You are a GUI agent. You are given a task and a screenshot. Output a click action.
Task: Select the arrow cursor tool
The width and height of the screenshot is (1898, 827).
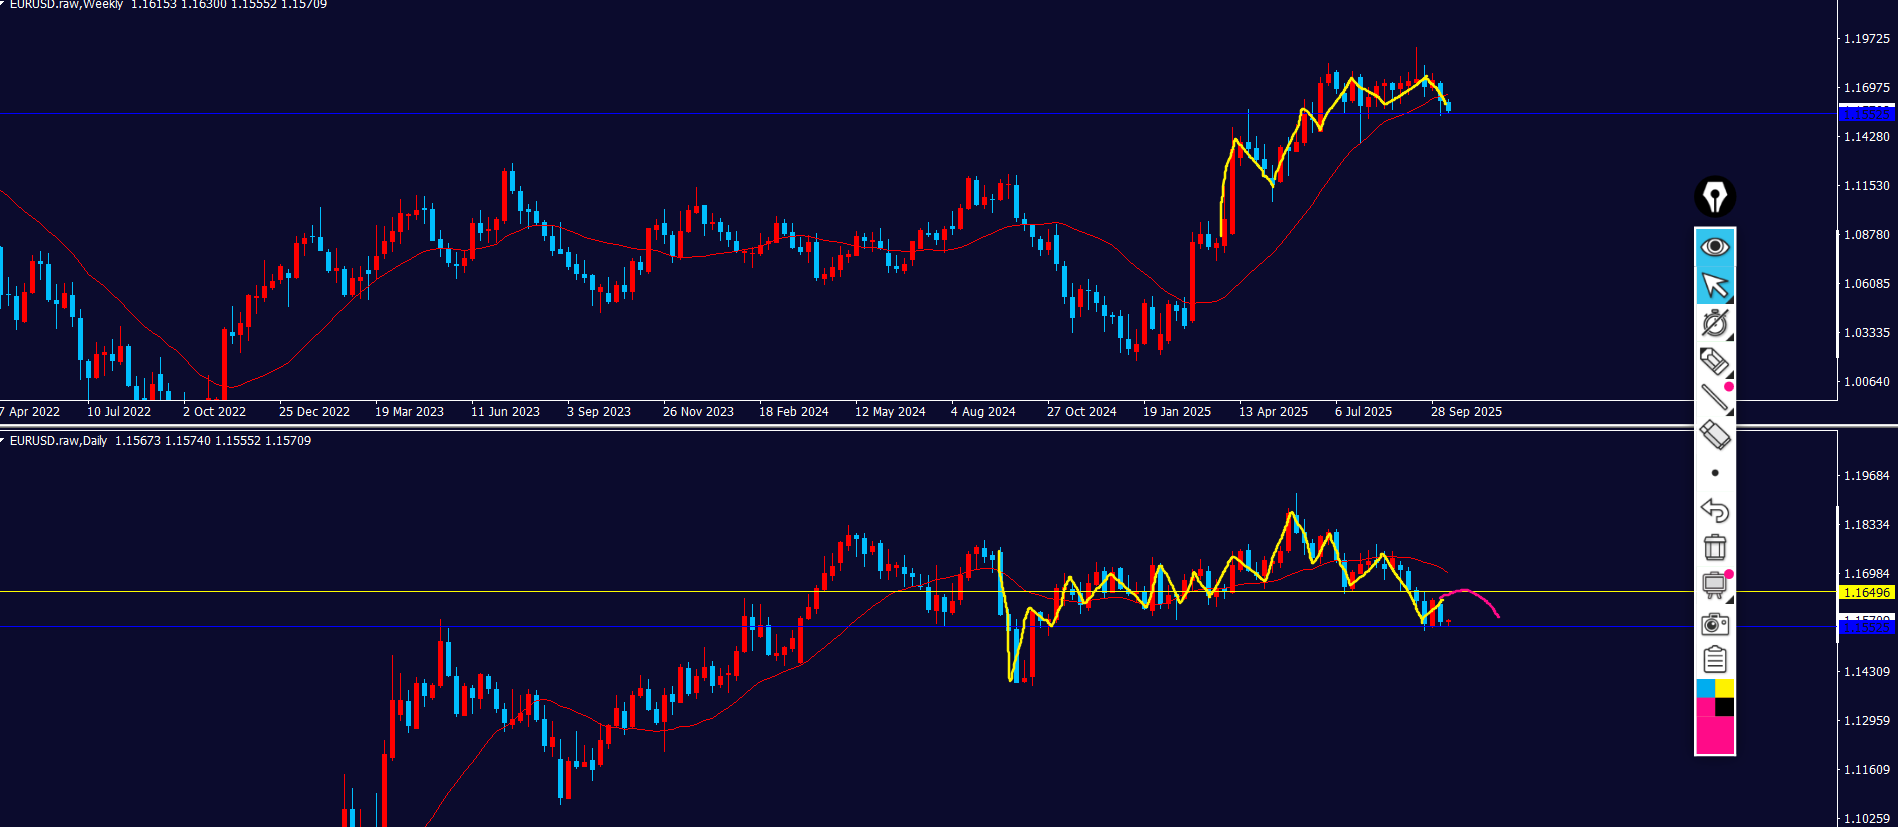click(1715, 286)
